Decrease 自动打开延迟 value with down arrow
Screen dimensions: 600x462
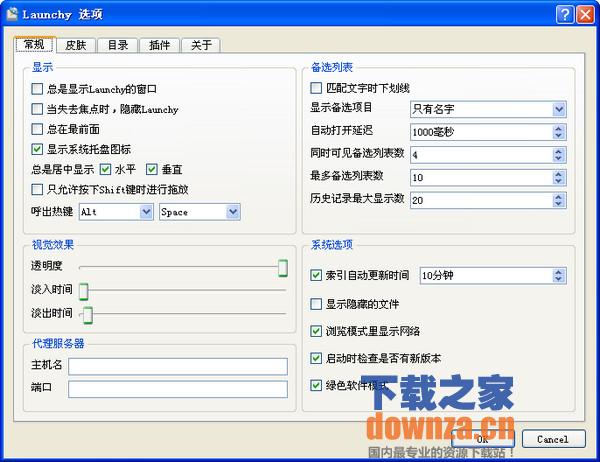tap(559, 136)
